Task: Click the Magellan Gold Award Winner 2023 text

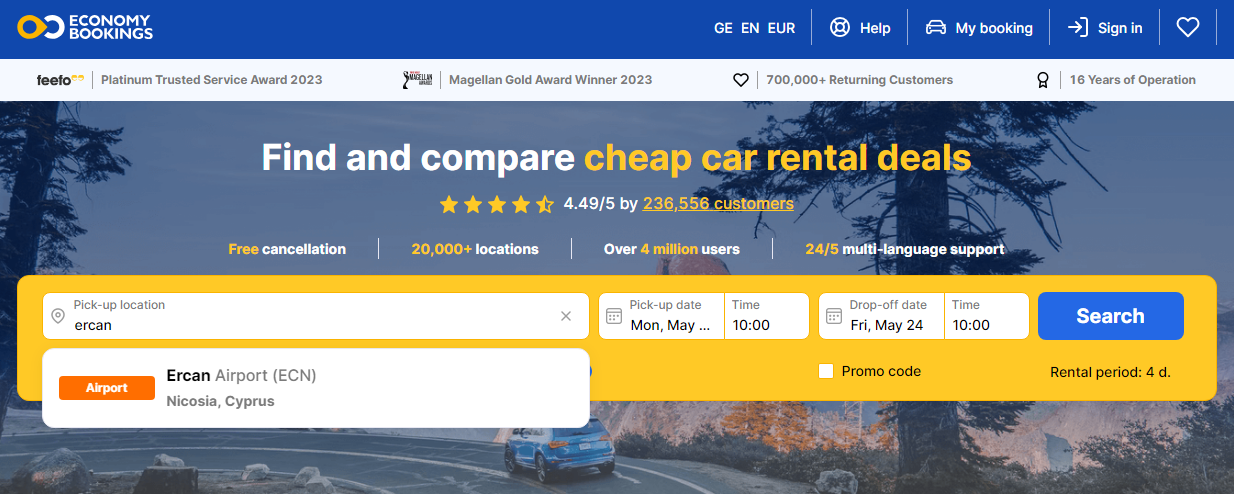Action: click(551, 80)
